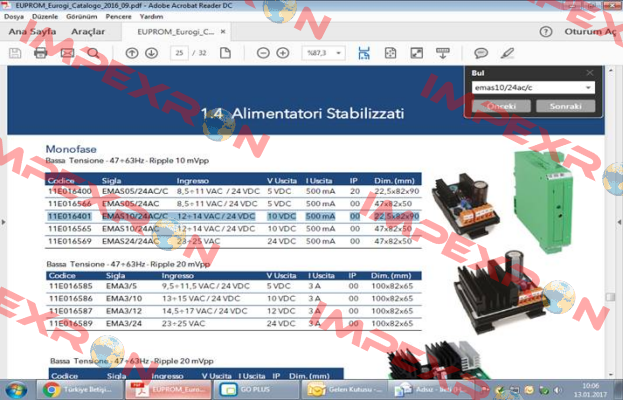Close the EUPROM document tab
Viewport: 623px width, 400px height.
click(223, 32)
